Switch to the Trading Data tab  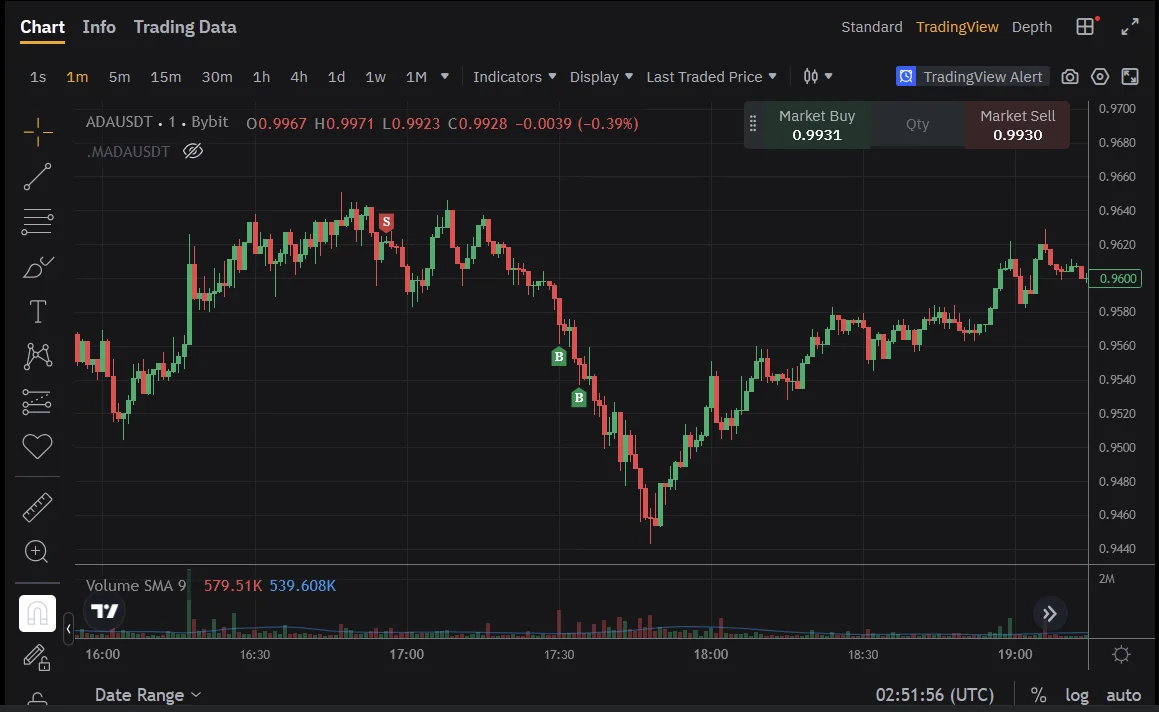[185, 27]
